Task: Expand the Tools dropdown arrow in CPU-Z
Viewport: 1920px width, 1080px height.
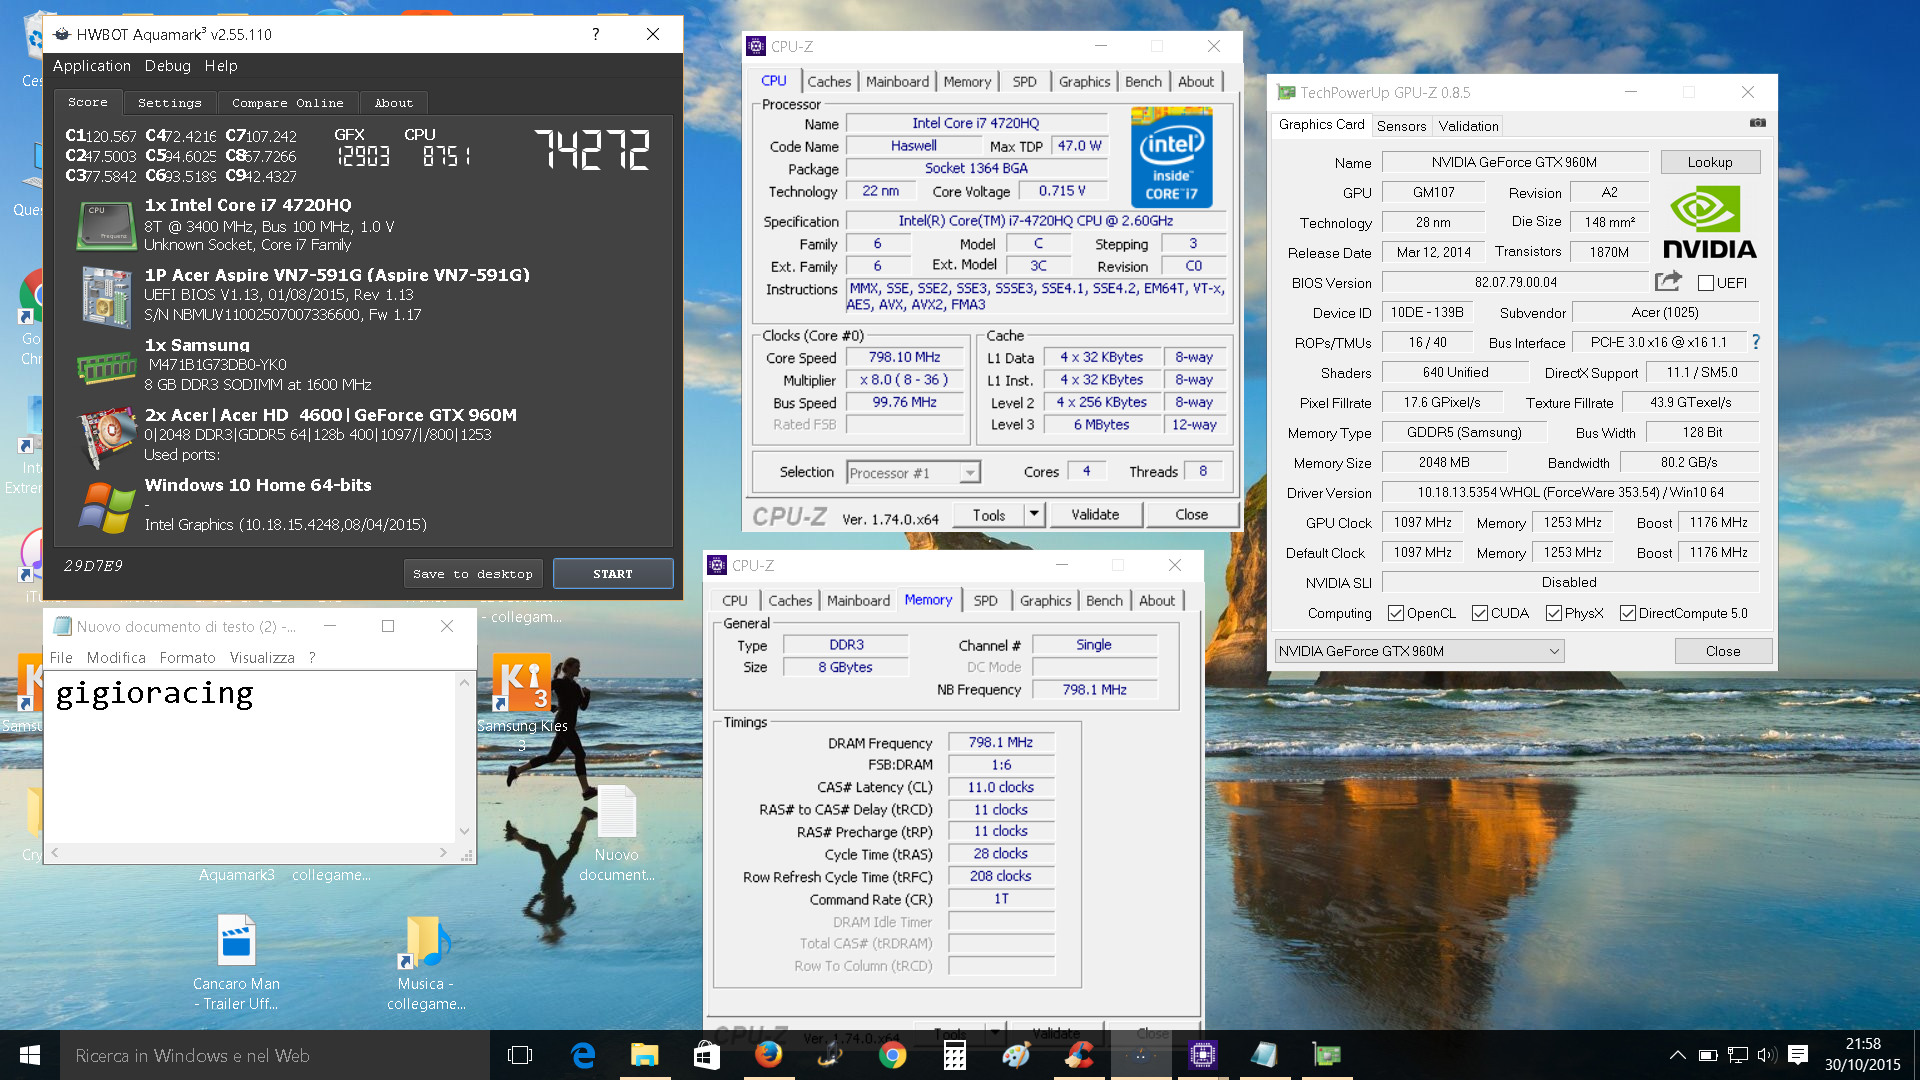Action: (x=1034, y=515)
